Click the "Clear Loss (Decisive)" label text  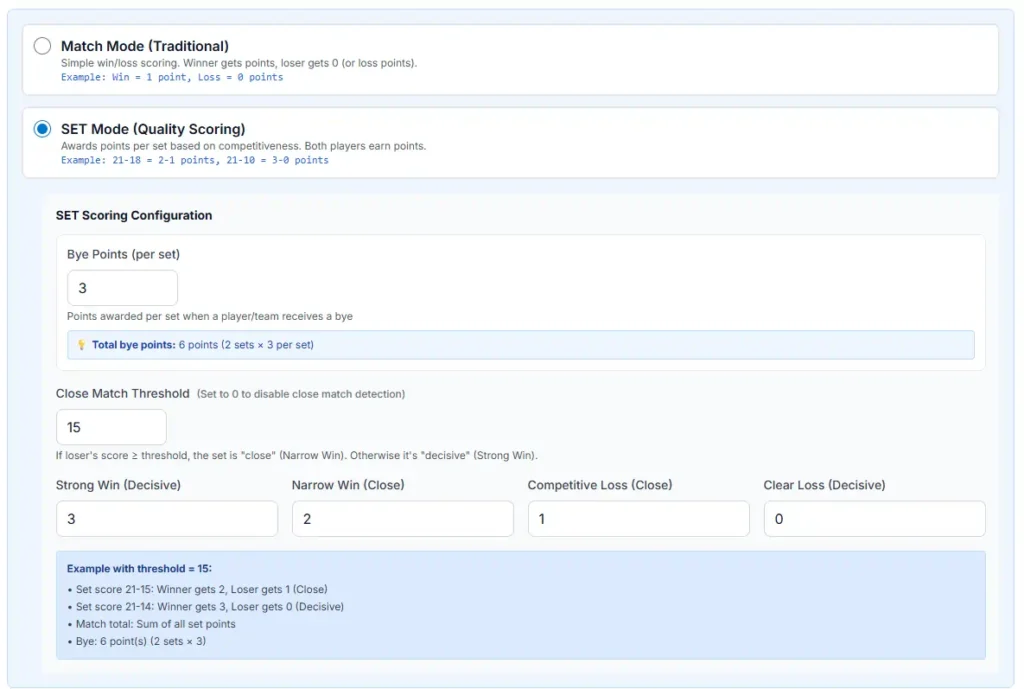(824, 485)
